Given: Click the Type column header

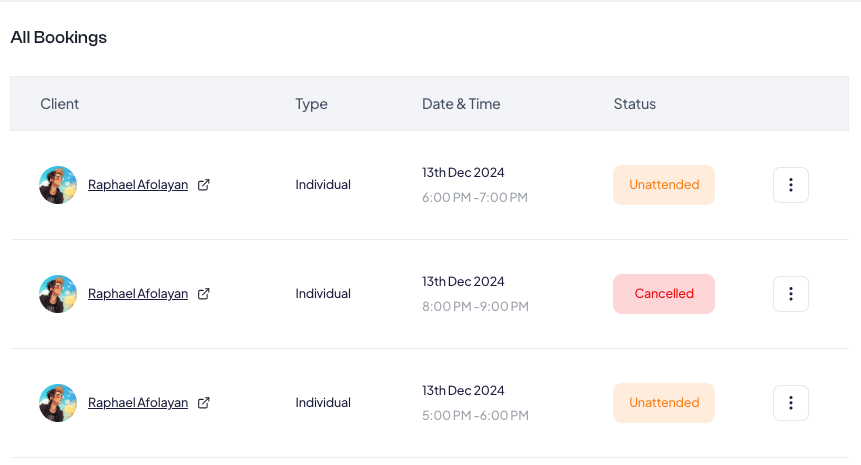Looking at the screenshot, I should (311, 104).
